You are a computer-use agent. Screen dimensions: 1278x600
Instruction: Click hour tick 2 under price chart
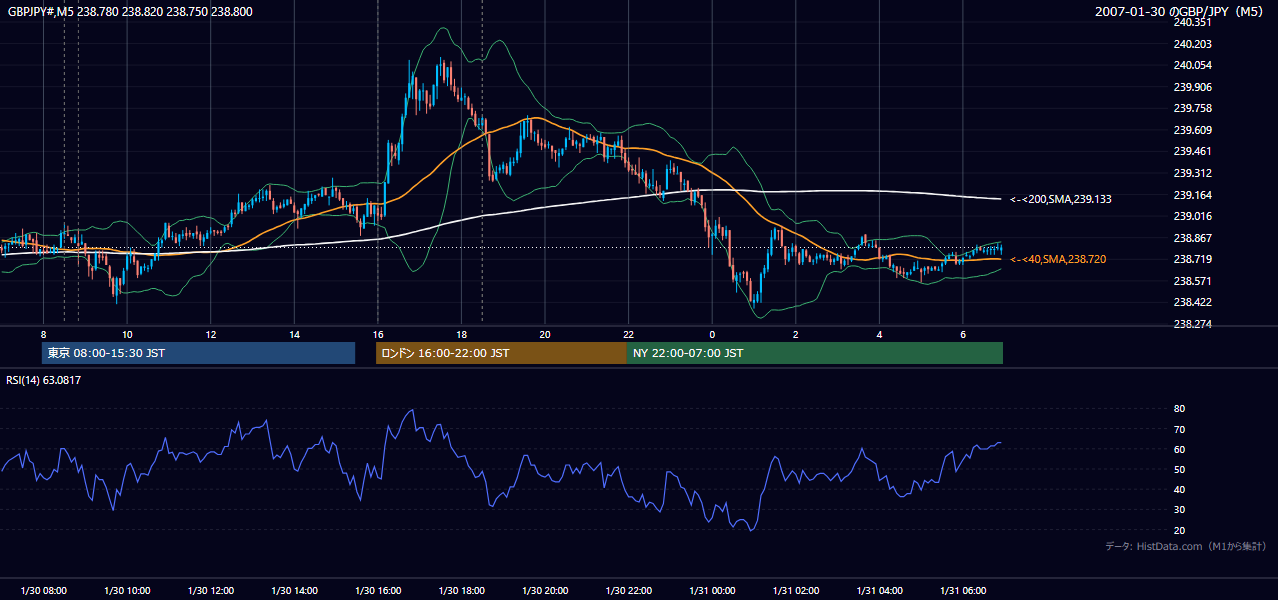796,334
